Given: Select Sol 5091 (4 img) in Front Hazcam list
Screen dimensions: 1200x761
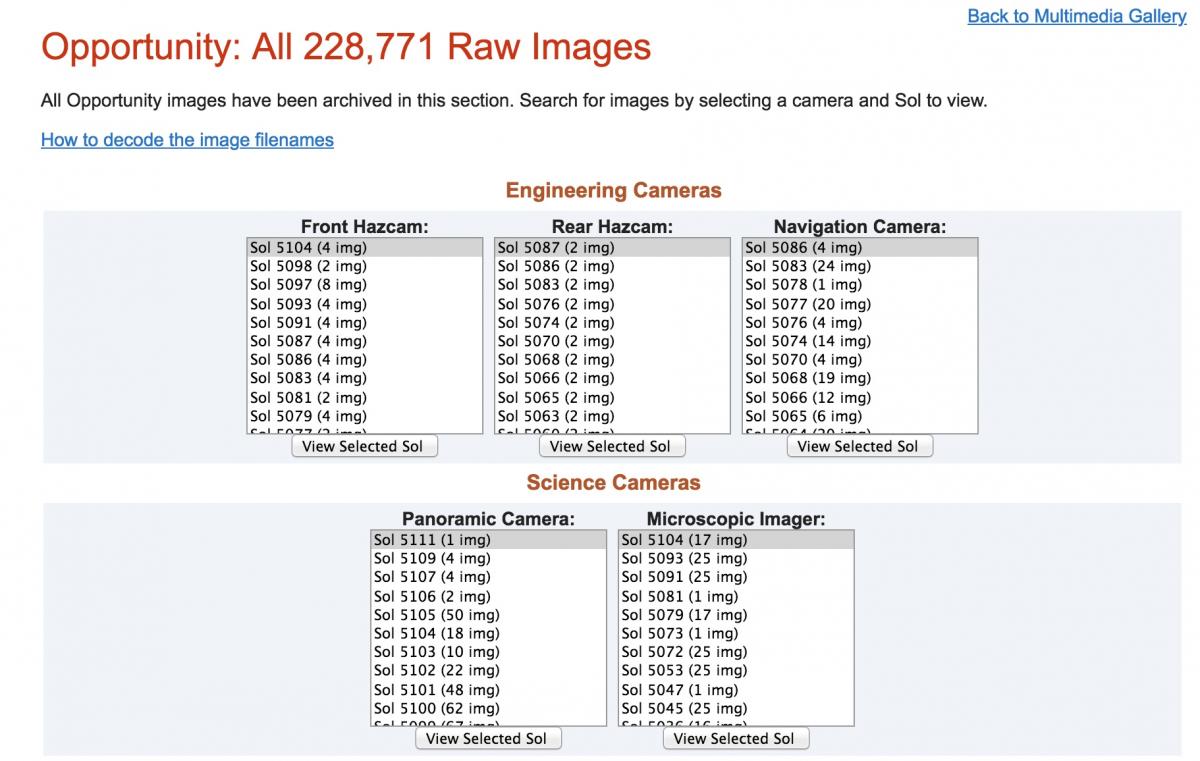Looking at the screenshot, I should pyautogui.click(x=364, y=323).
